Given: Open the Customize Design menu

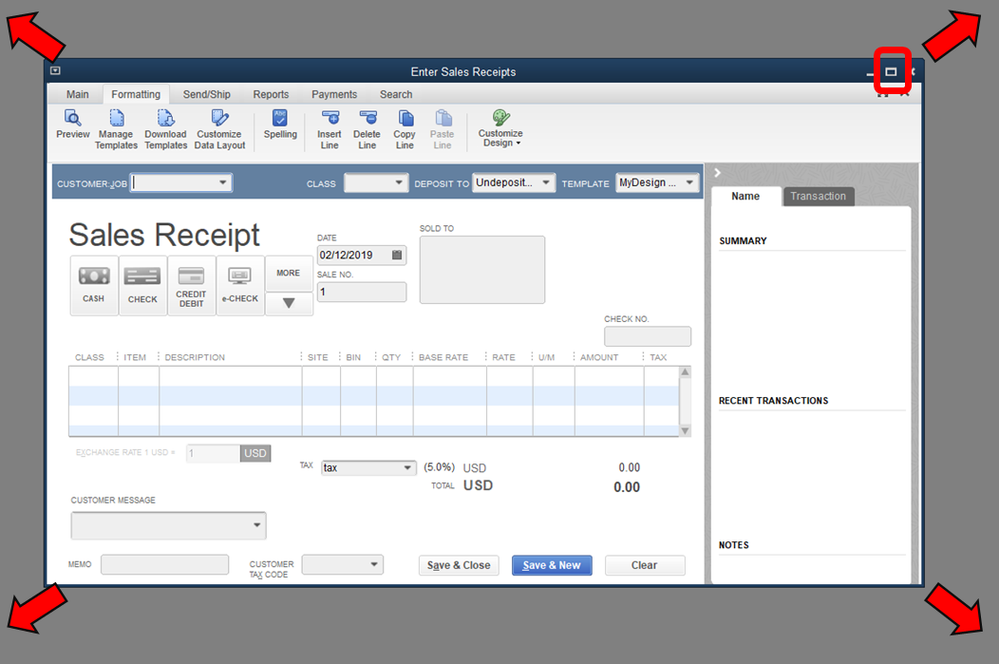Looking at the screenshot, I should click(501, 128).
